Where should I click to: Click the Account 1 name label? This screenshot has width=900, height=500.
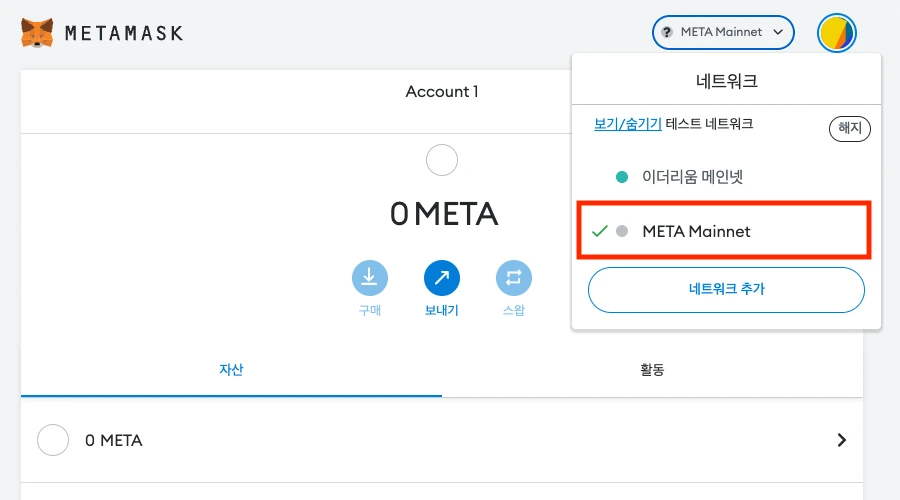[442, 92]
